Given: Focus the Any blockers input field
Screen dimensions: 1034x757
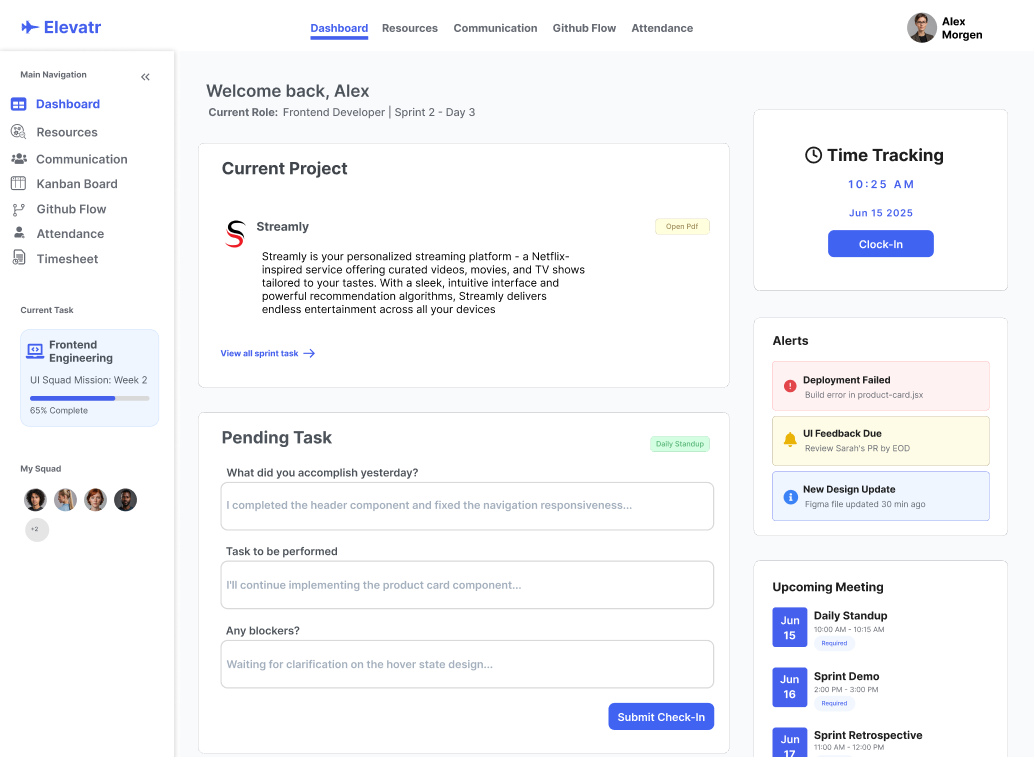Looking at the screenshot, I should 467,664.
